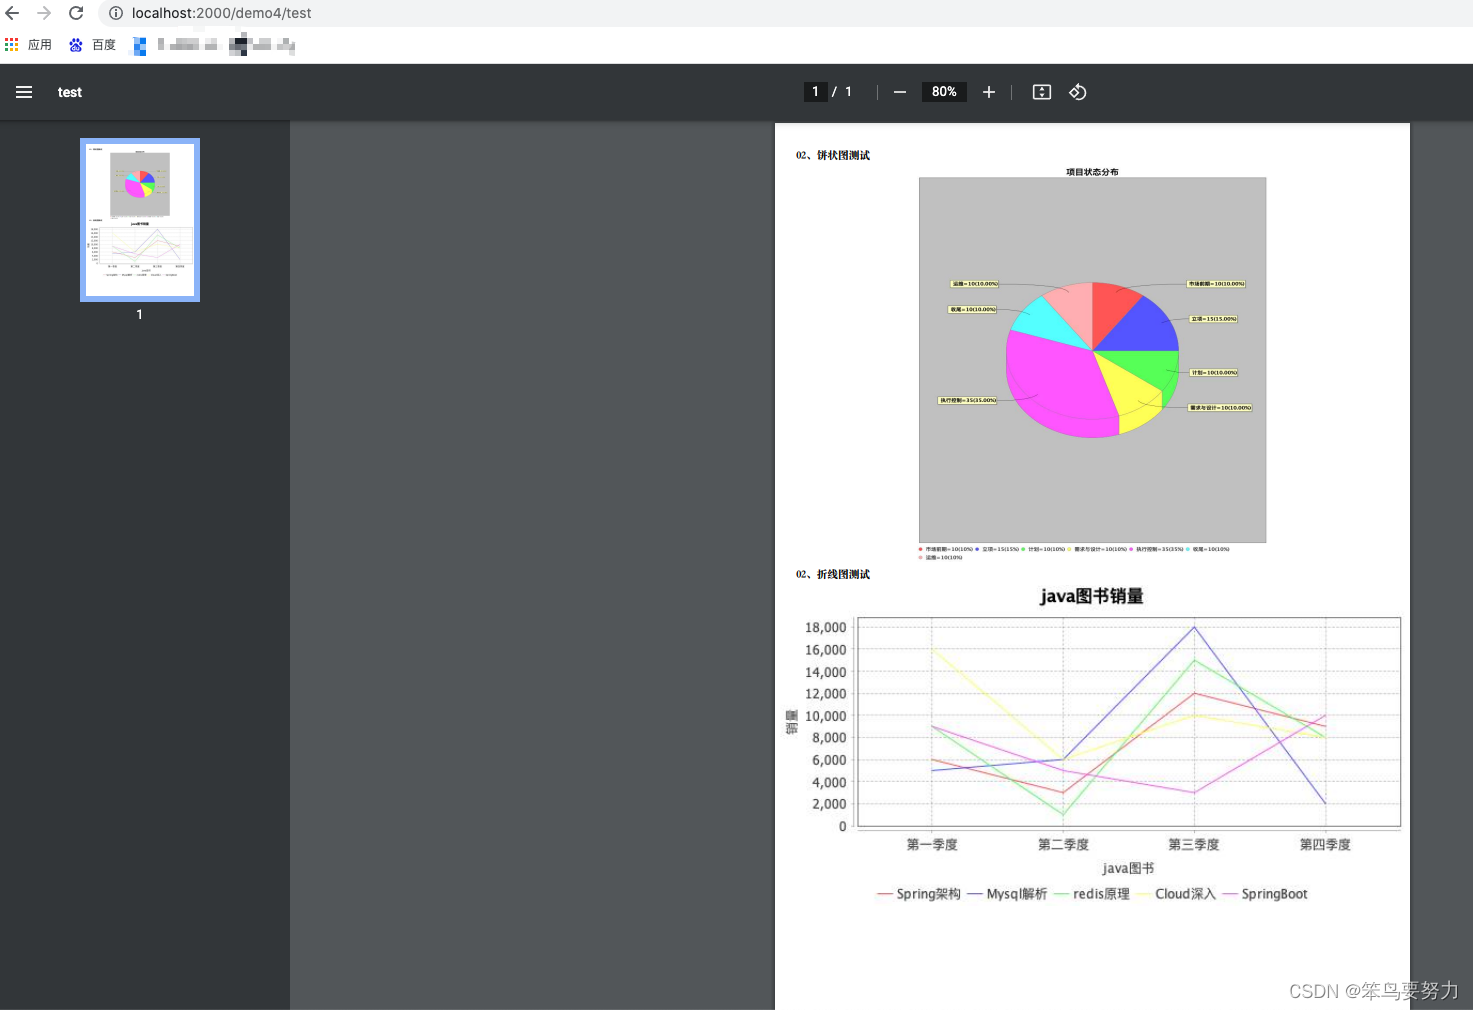Go back in browser history
The image size is (1473, 1010).
coord(13,13)
